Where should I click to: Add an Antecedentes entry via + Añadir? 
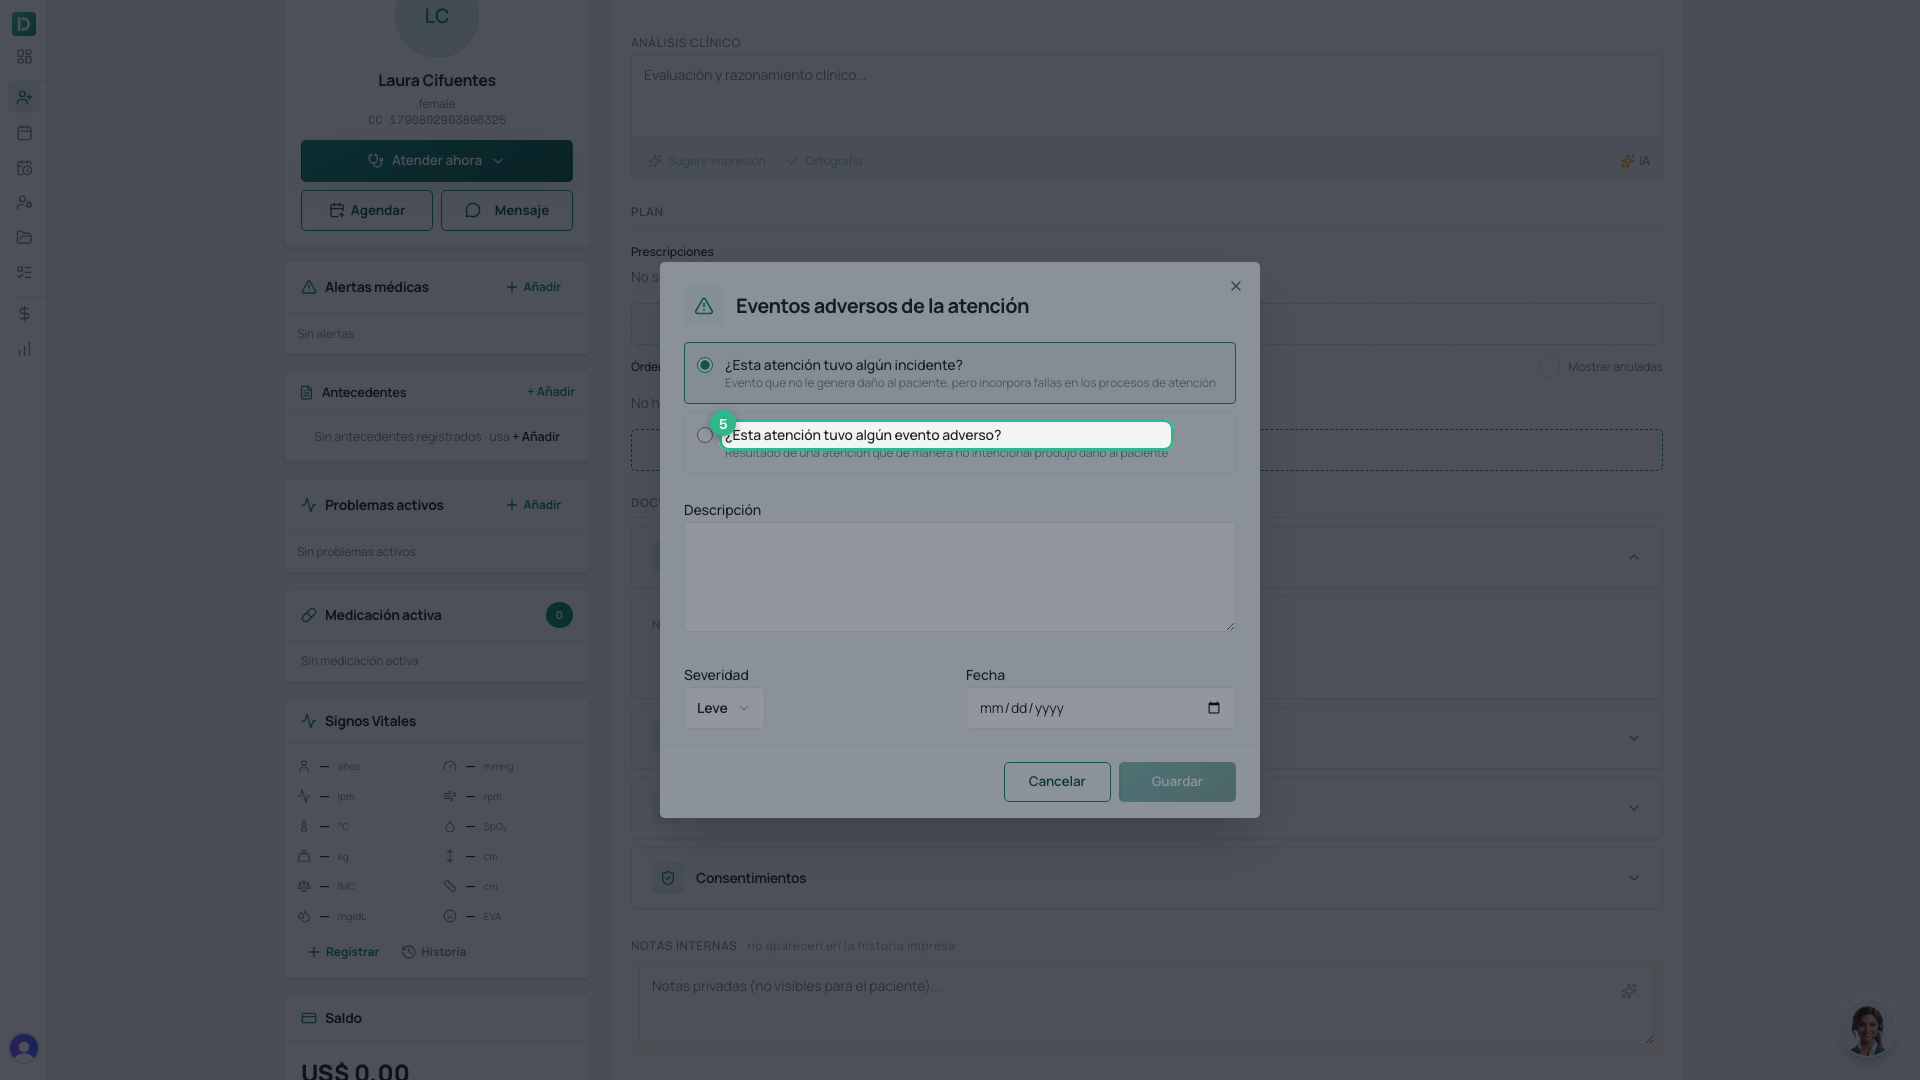point(551,392)
